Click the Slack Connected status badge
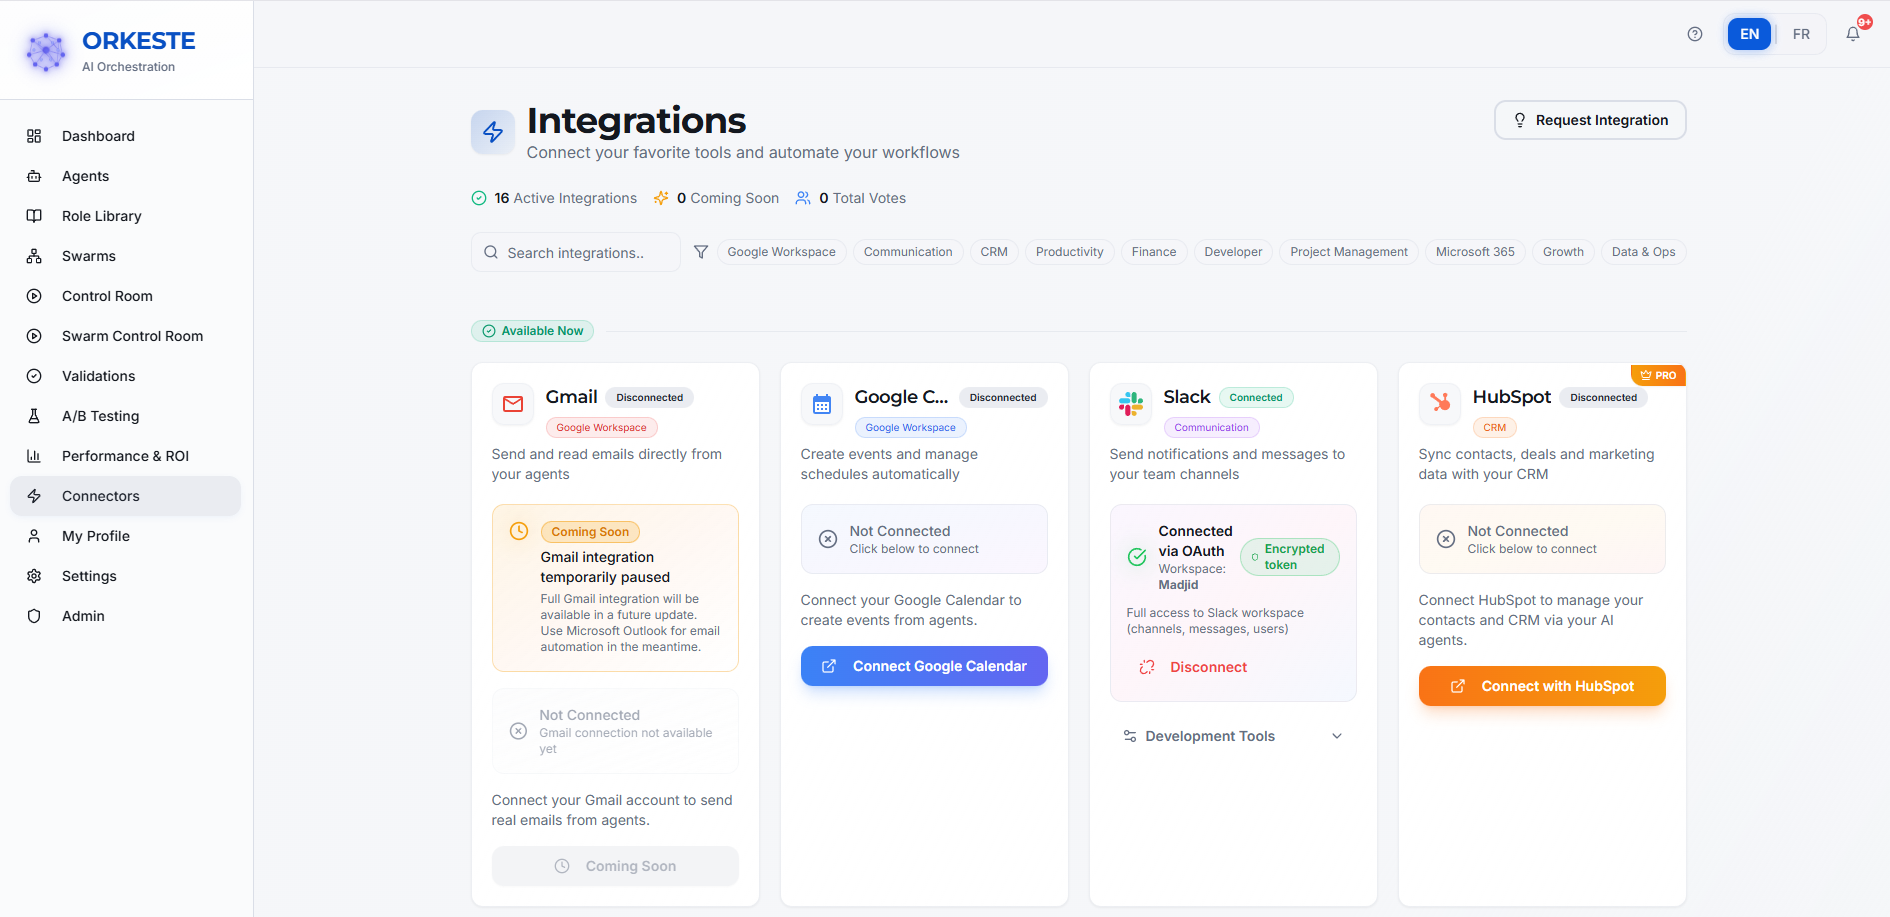This screenshot has width=1890, height=917. click(1256, 398)
